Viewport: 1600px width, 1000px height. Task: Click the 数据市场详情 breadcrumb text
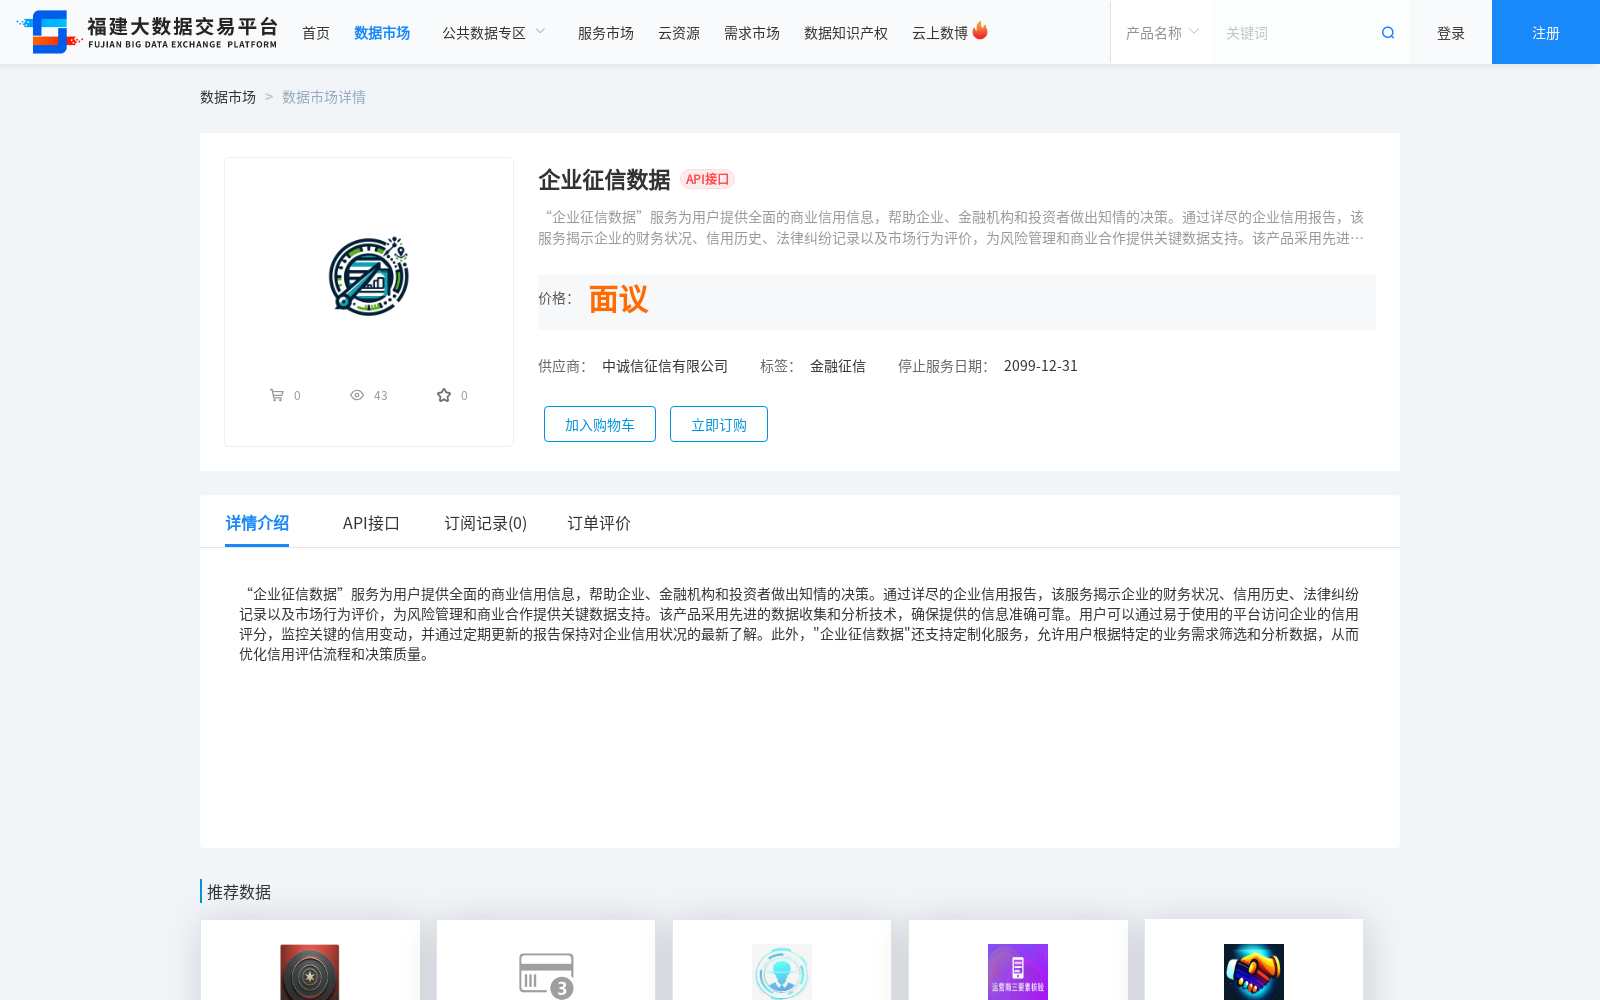coord(324,97)
